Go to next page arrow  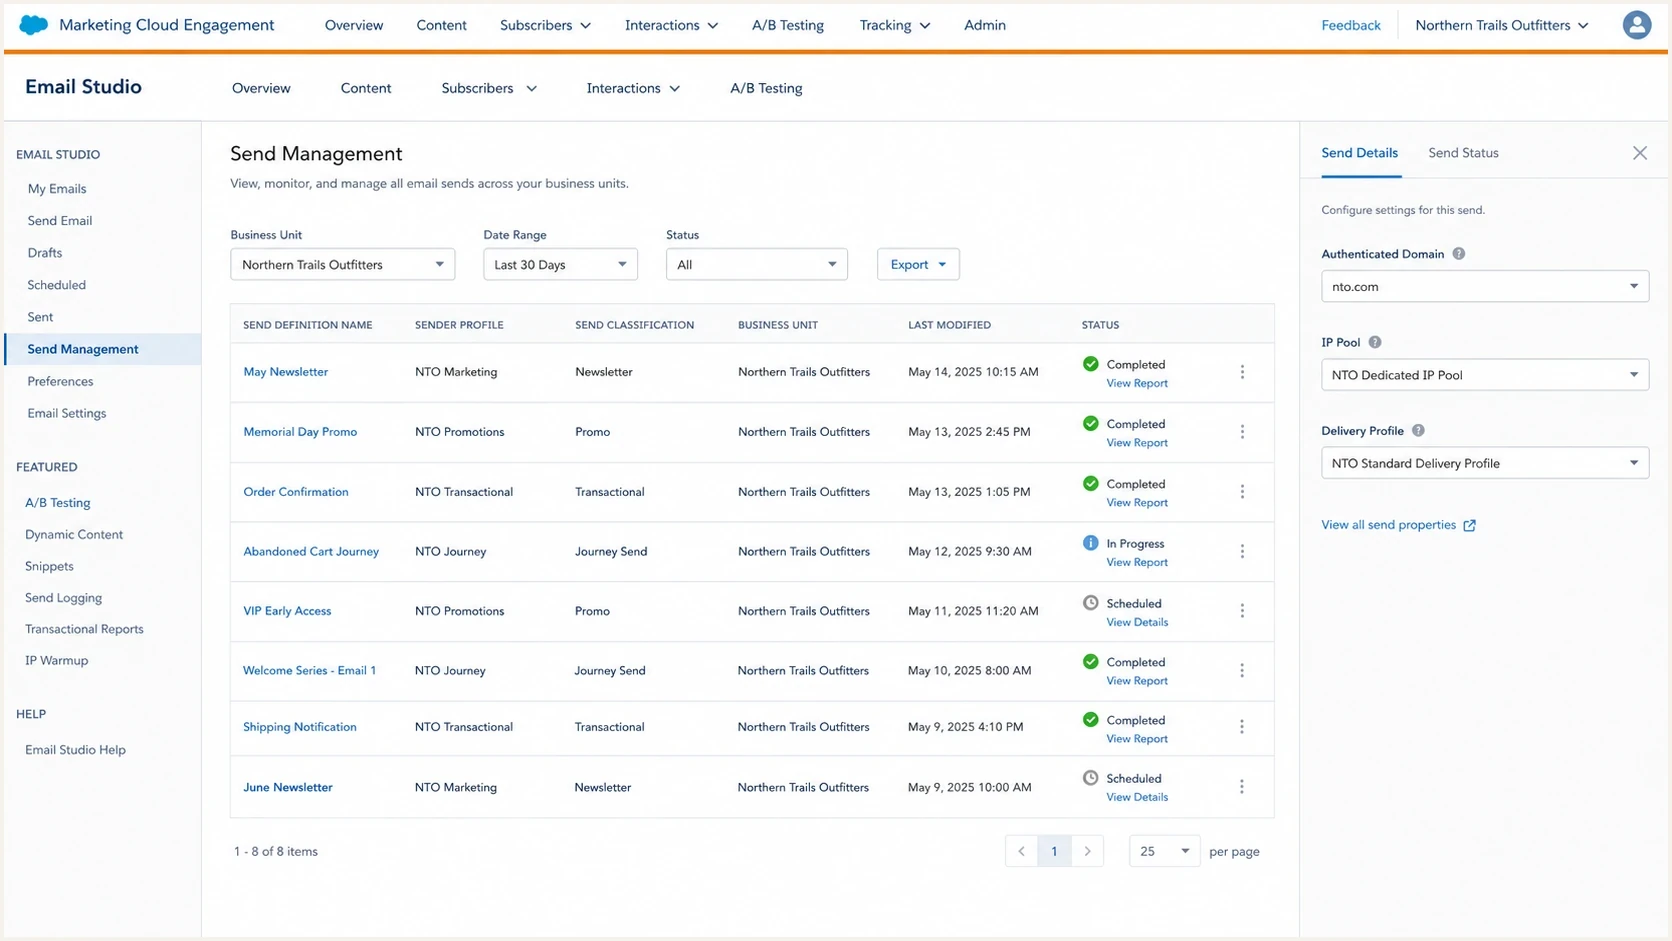1087,851
